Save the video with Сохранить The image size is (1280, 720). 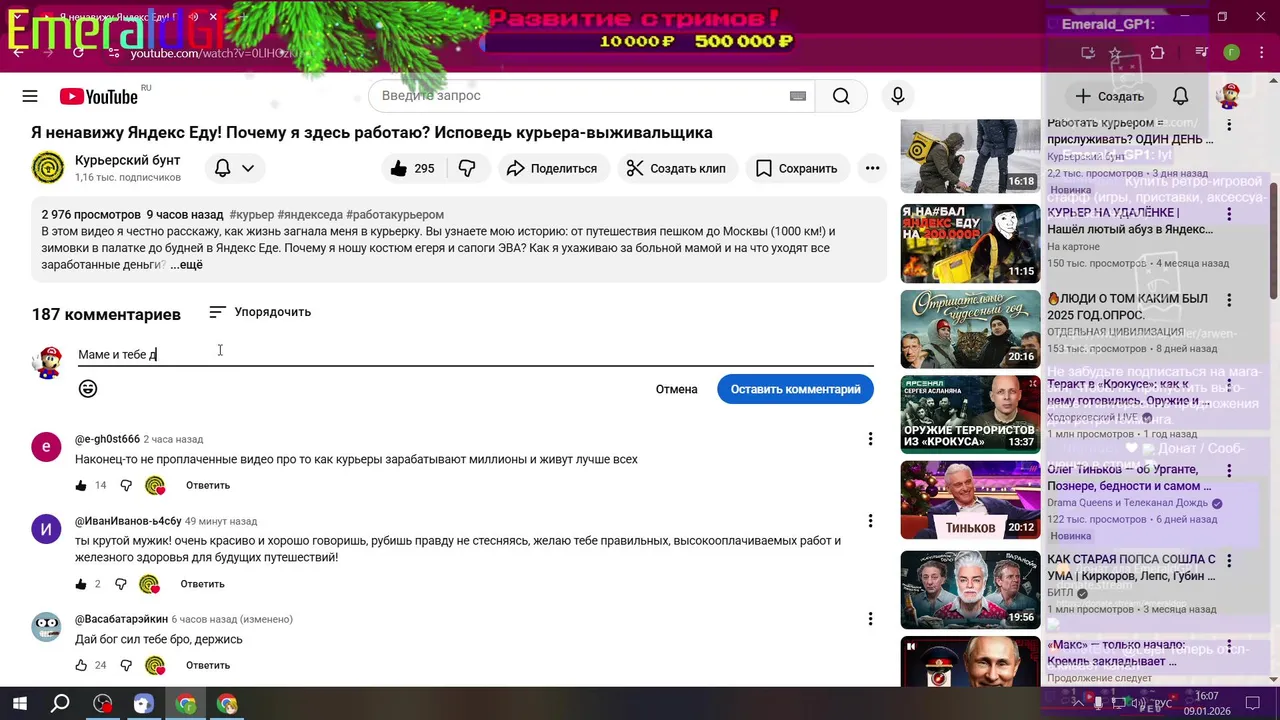[x=797, y=168]
